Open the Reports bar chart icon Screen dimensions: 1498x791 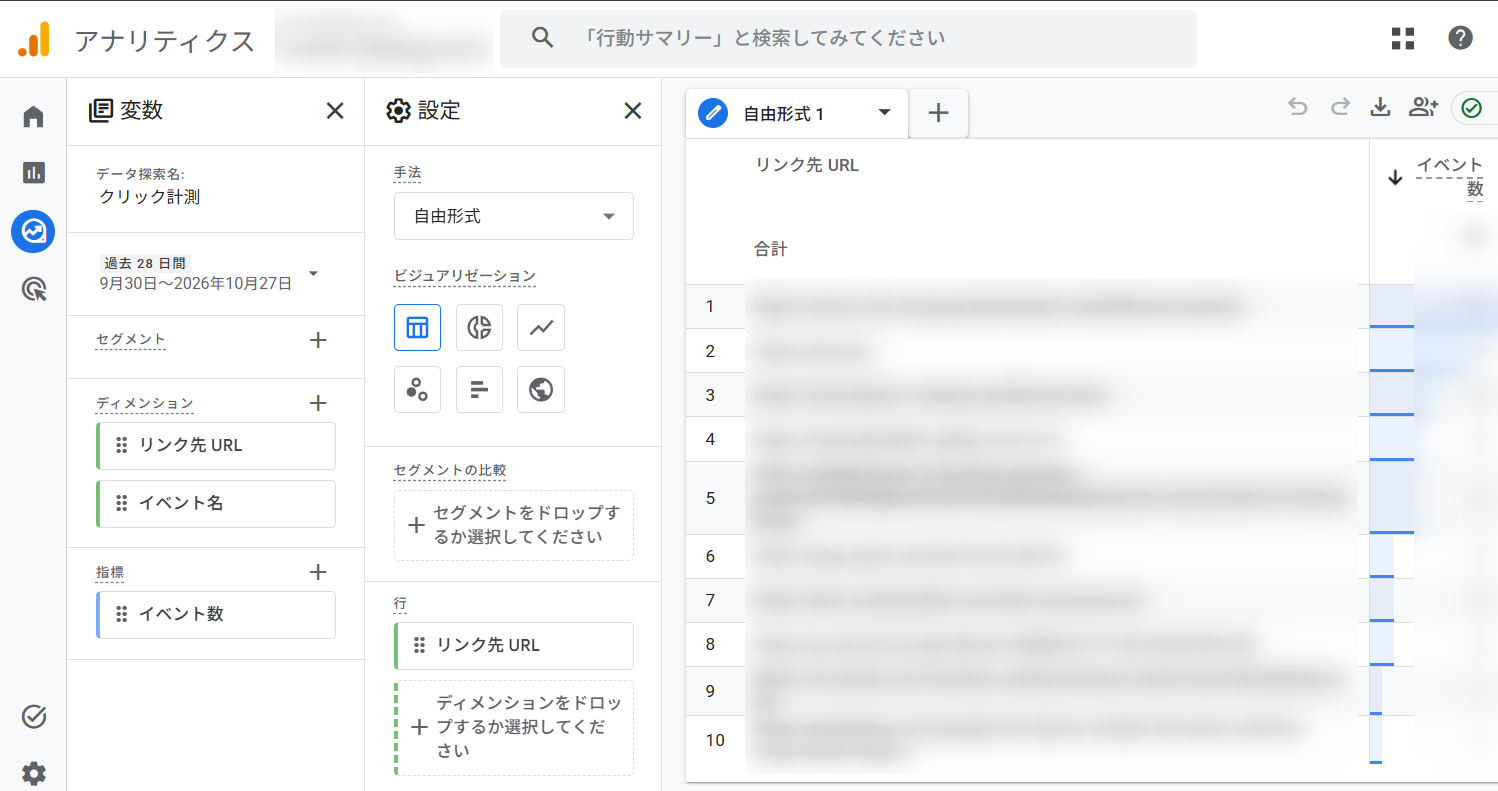33,173
